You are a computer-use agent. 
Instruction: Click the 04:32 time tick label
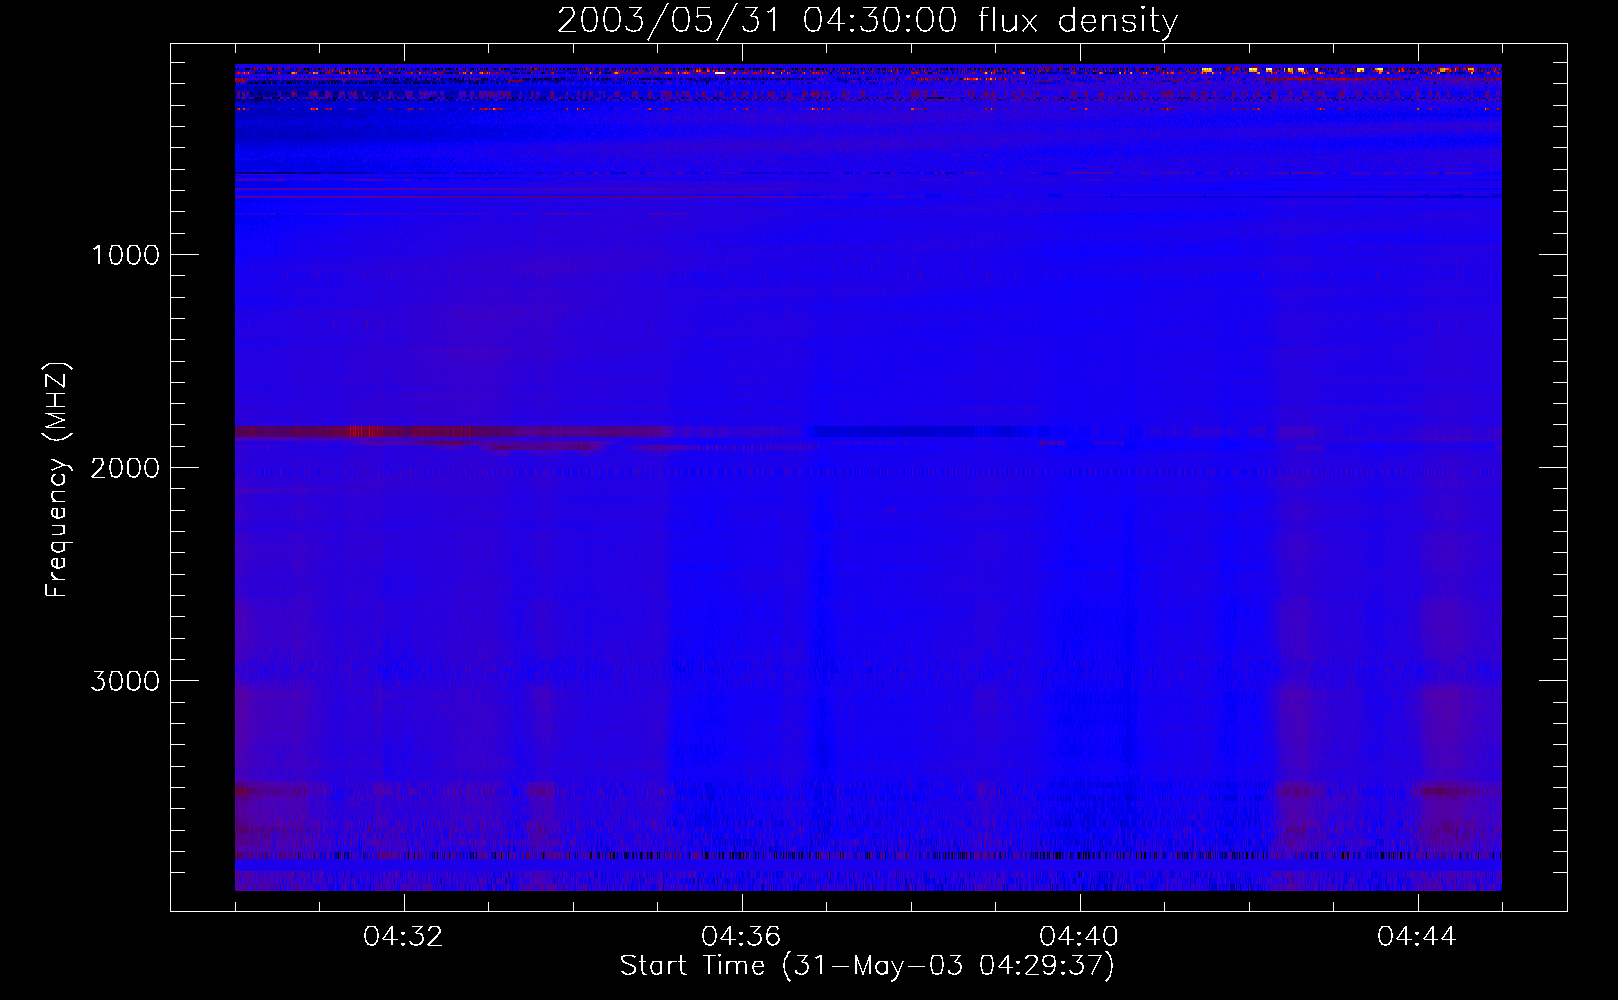pyautogui.click(x=404, y=937)
